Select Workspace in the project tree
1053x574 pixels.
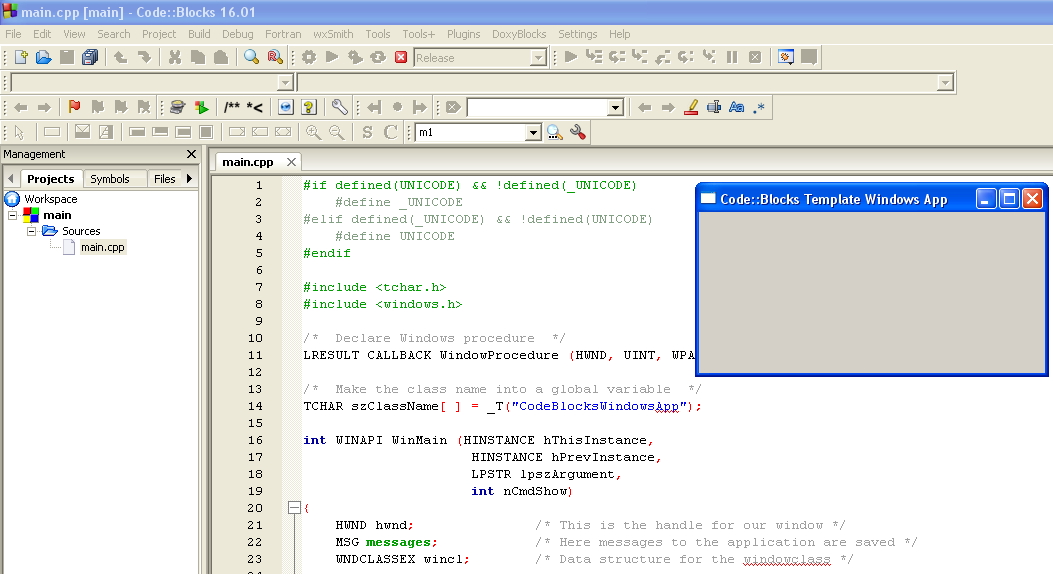[51, 199]
